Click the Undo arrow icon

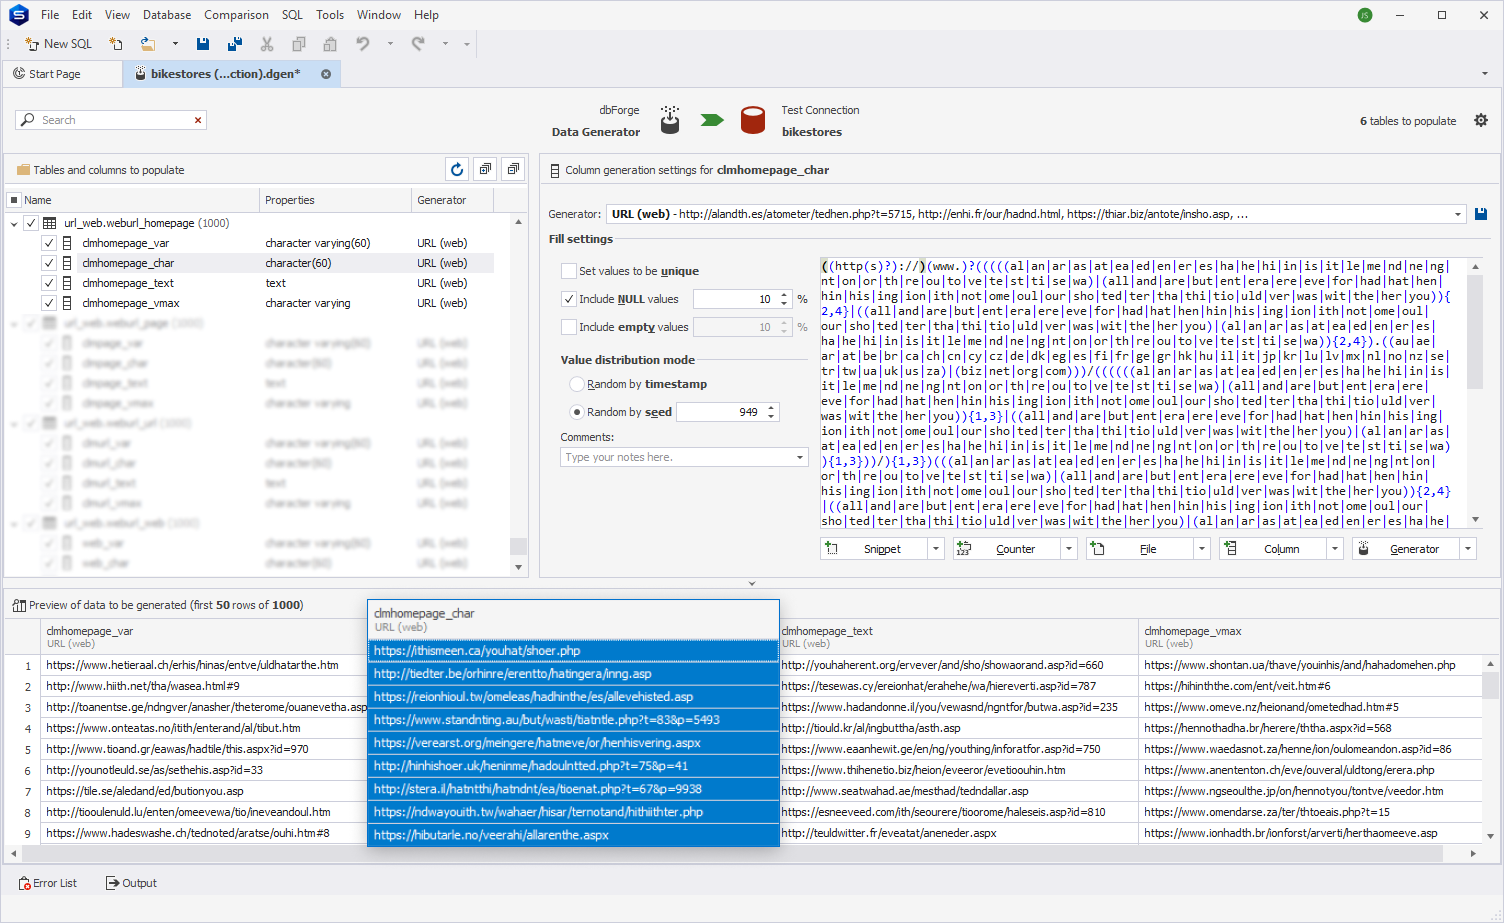363,44
